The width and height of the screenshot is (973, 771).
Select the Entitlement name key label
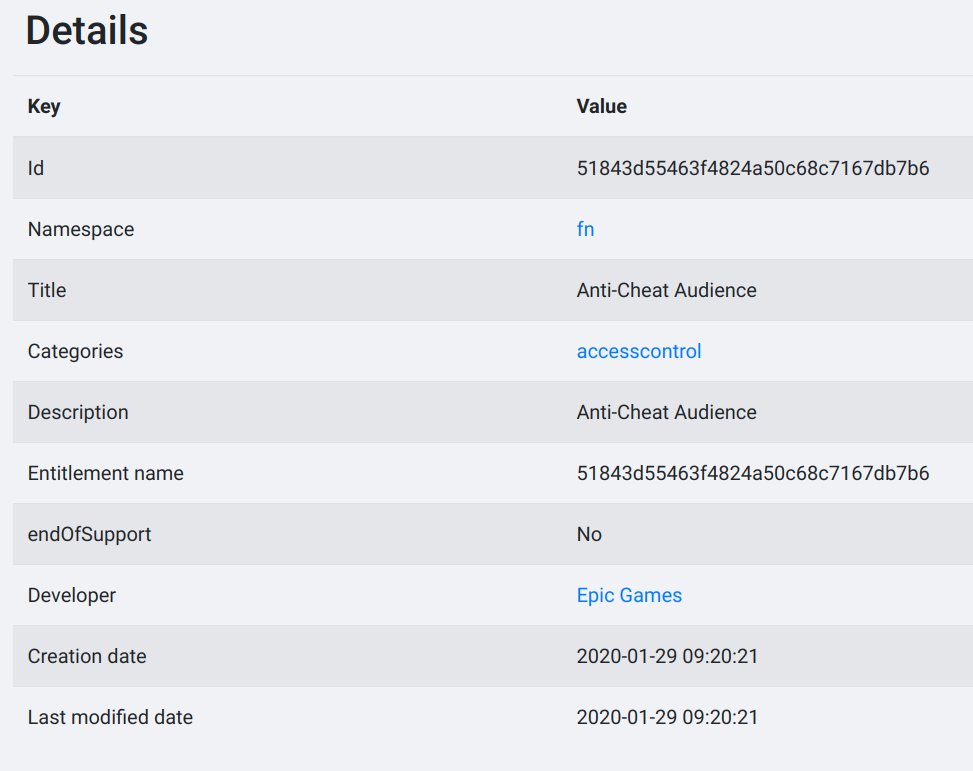(105, 473)
